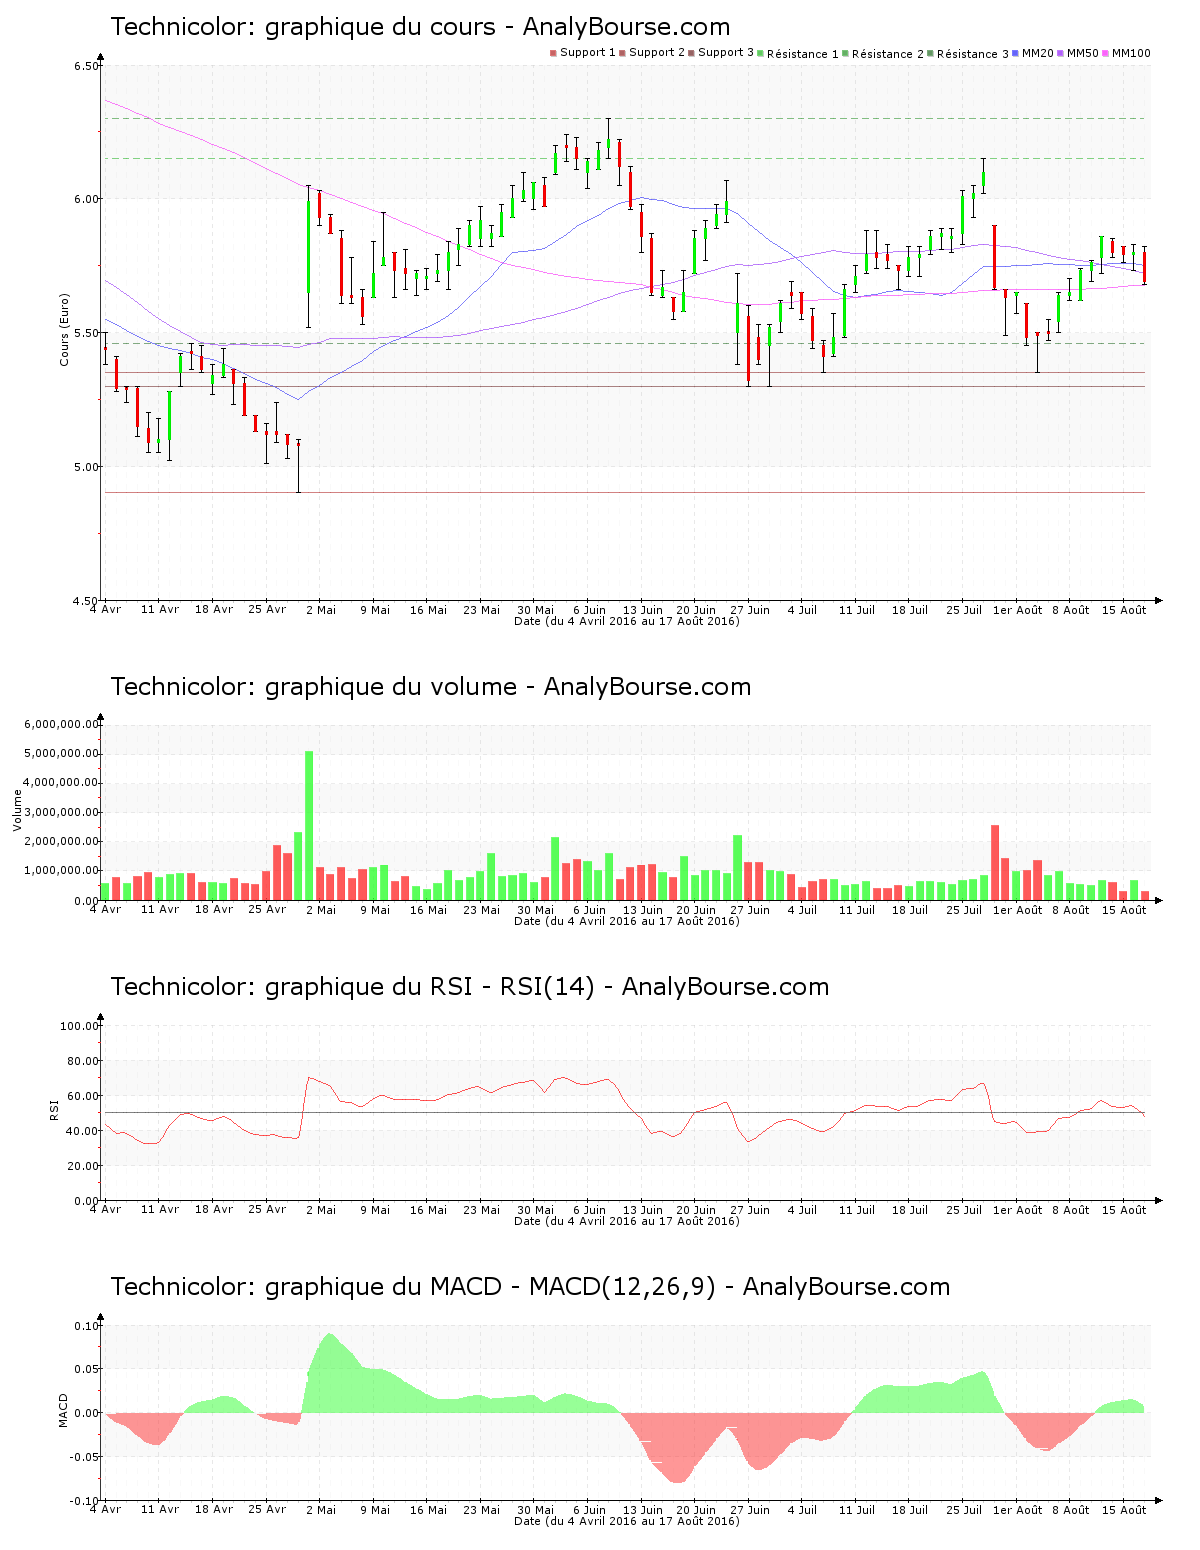1200x1550 pixels.
Task: Click the '1er Août' date under price chart
Action: [1017, 610]
